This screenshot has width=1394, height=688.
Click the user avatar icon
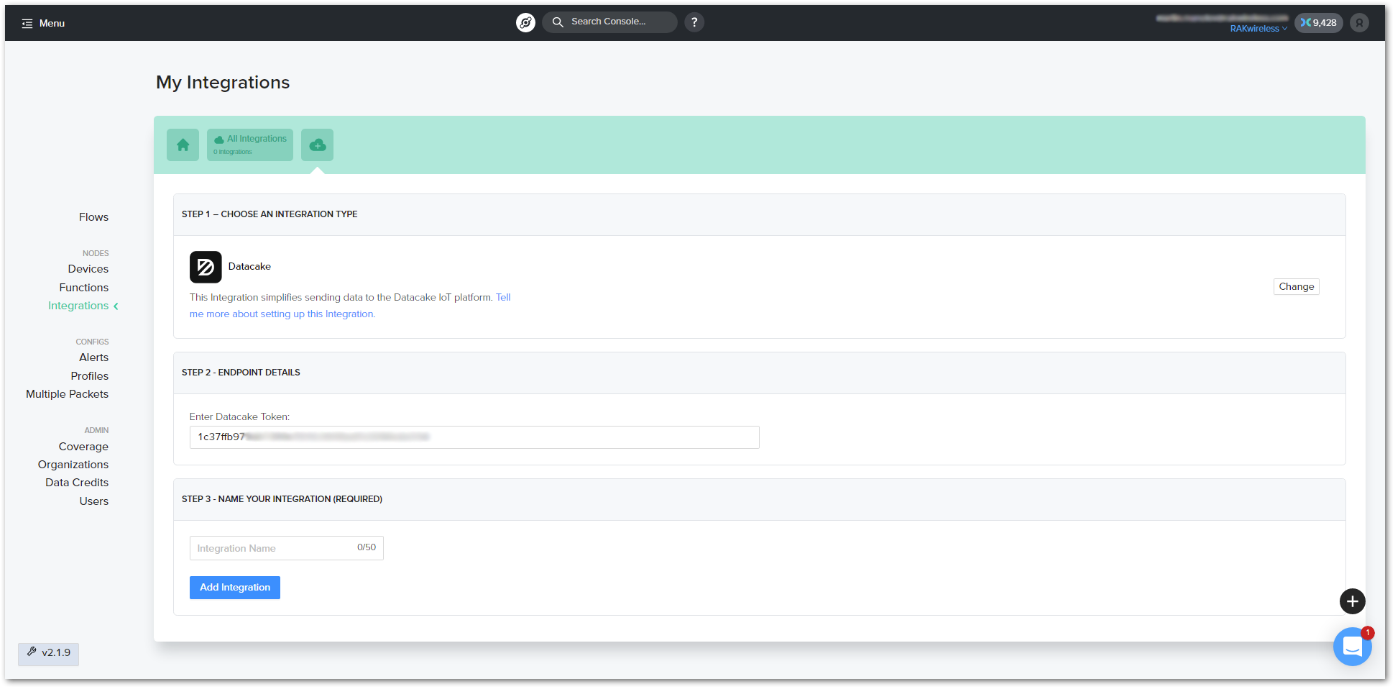1359,22
